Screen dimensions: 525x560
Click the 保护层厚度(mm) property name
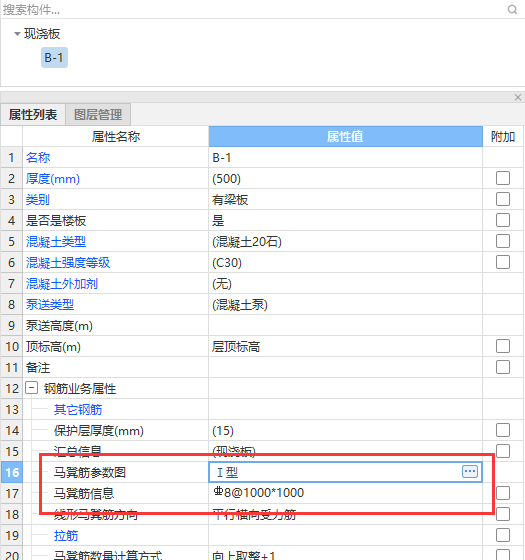coord(99,431)
